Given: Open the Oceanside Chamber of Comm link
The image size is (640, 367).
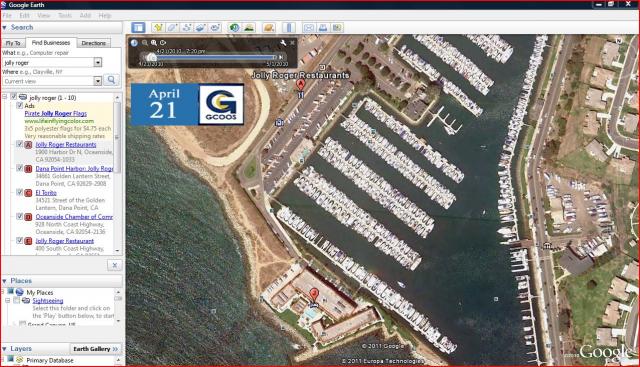Looking at the screenshot, I should coord(74,217).
